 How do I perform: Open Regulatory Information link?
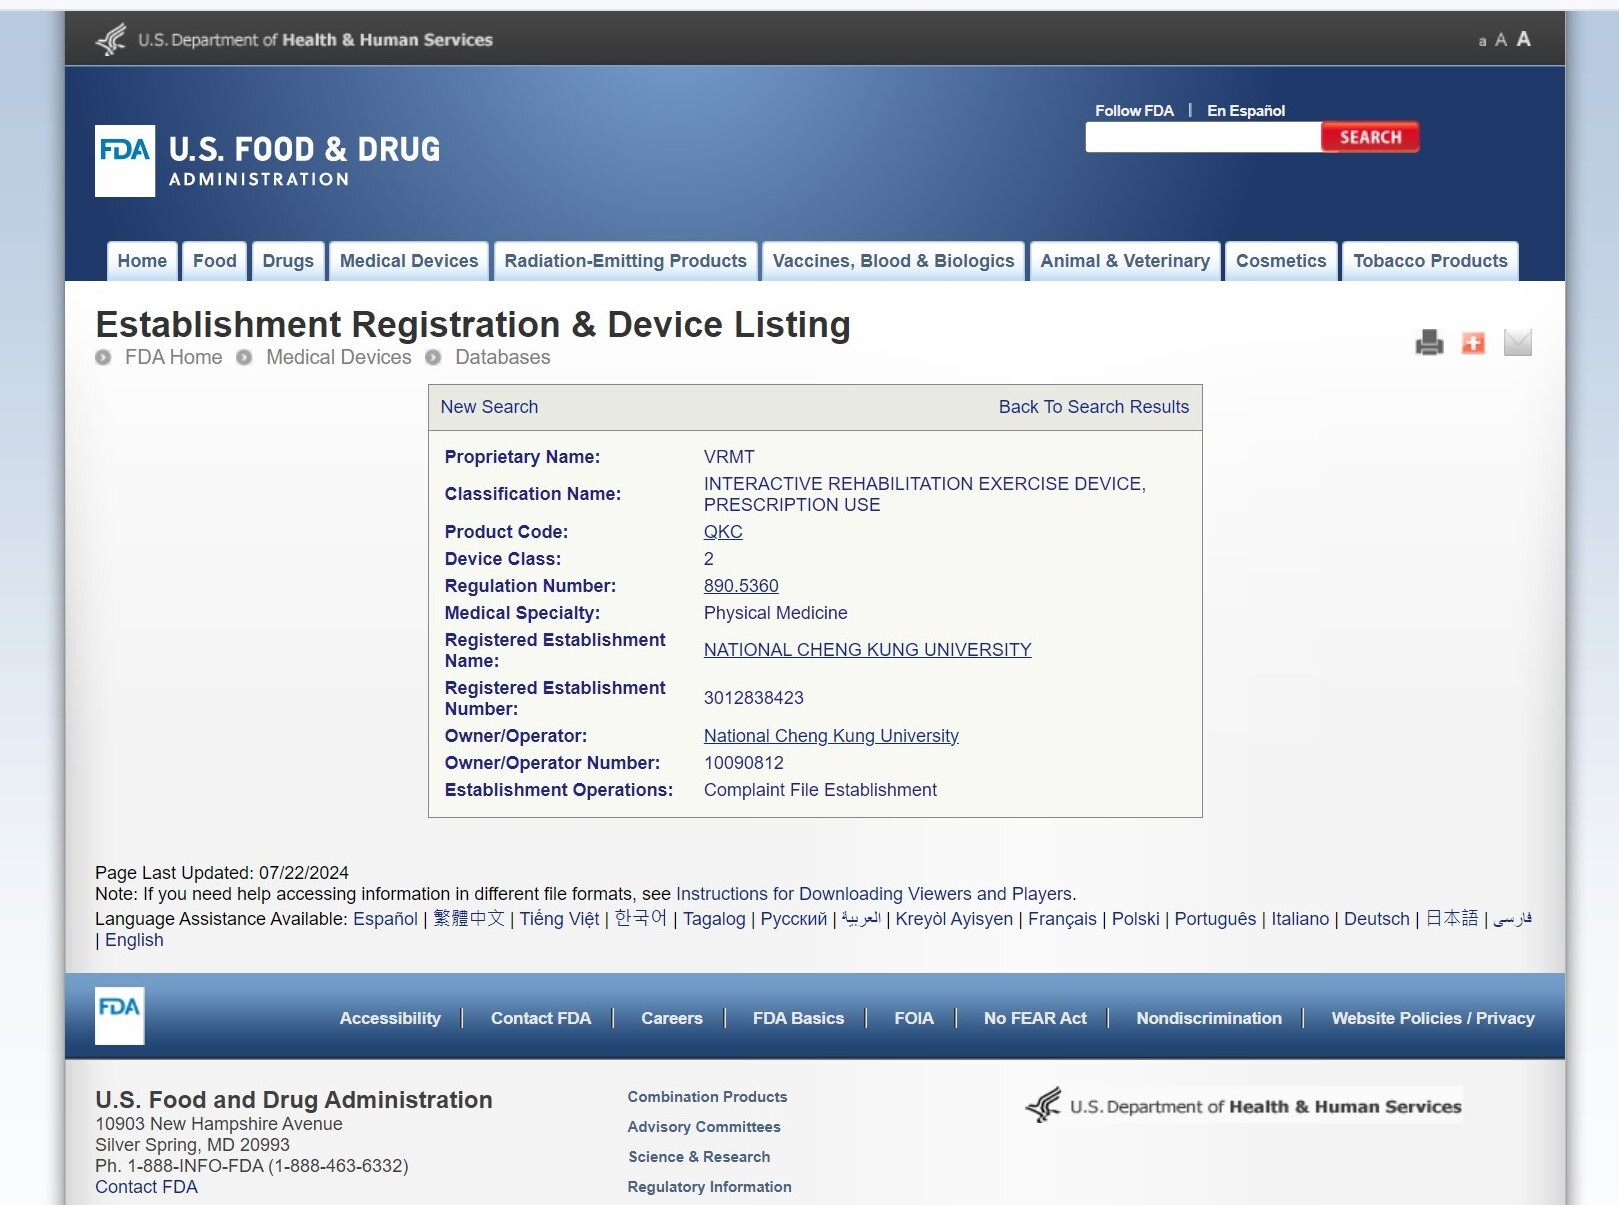pos(710,1187)
